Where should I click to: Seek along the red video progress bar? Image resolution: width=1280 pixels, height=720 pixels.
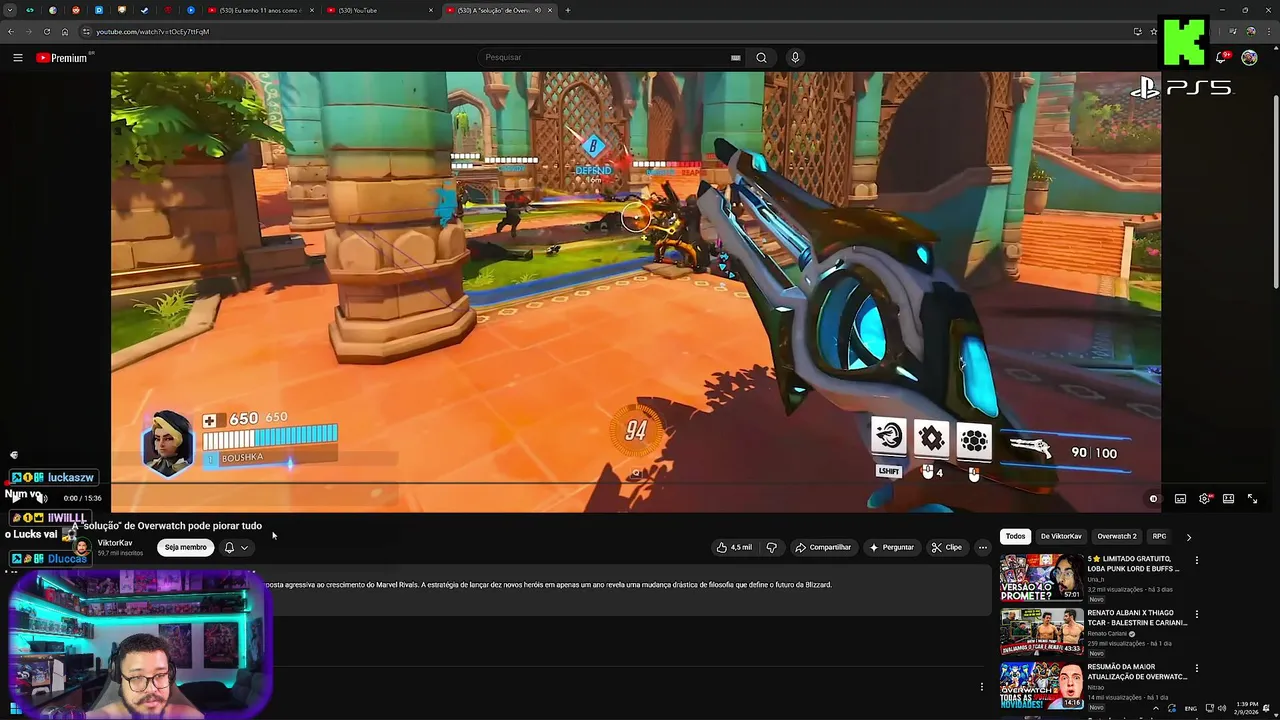pyautogui.click(x=635, y=484)
